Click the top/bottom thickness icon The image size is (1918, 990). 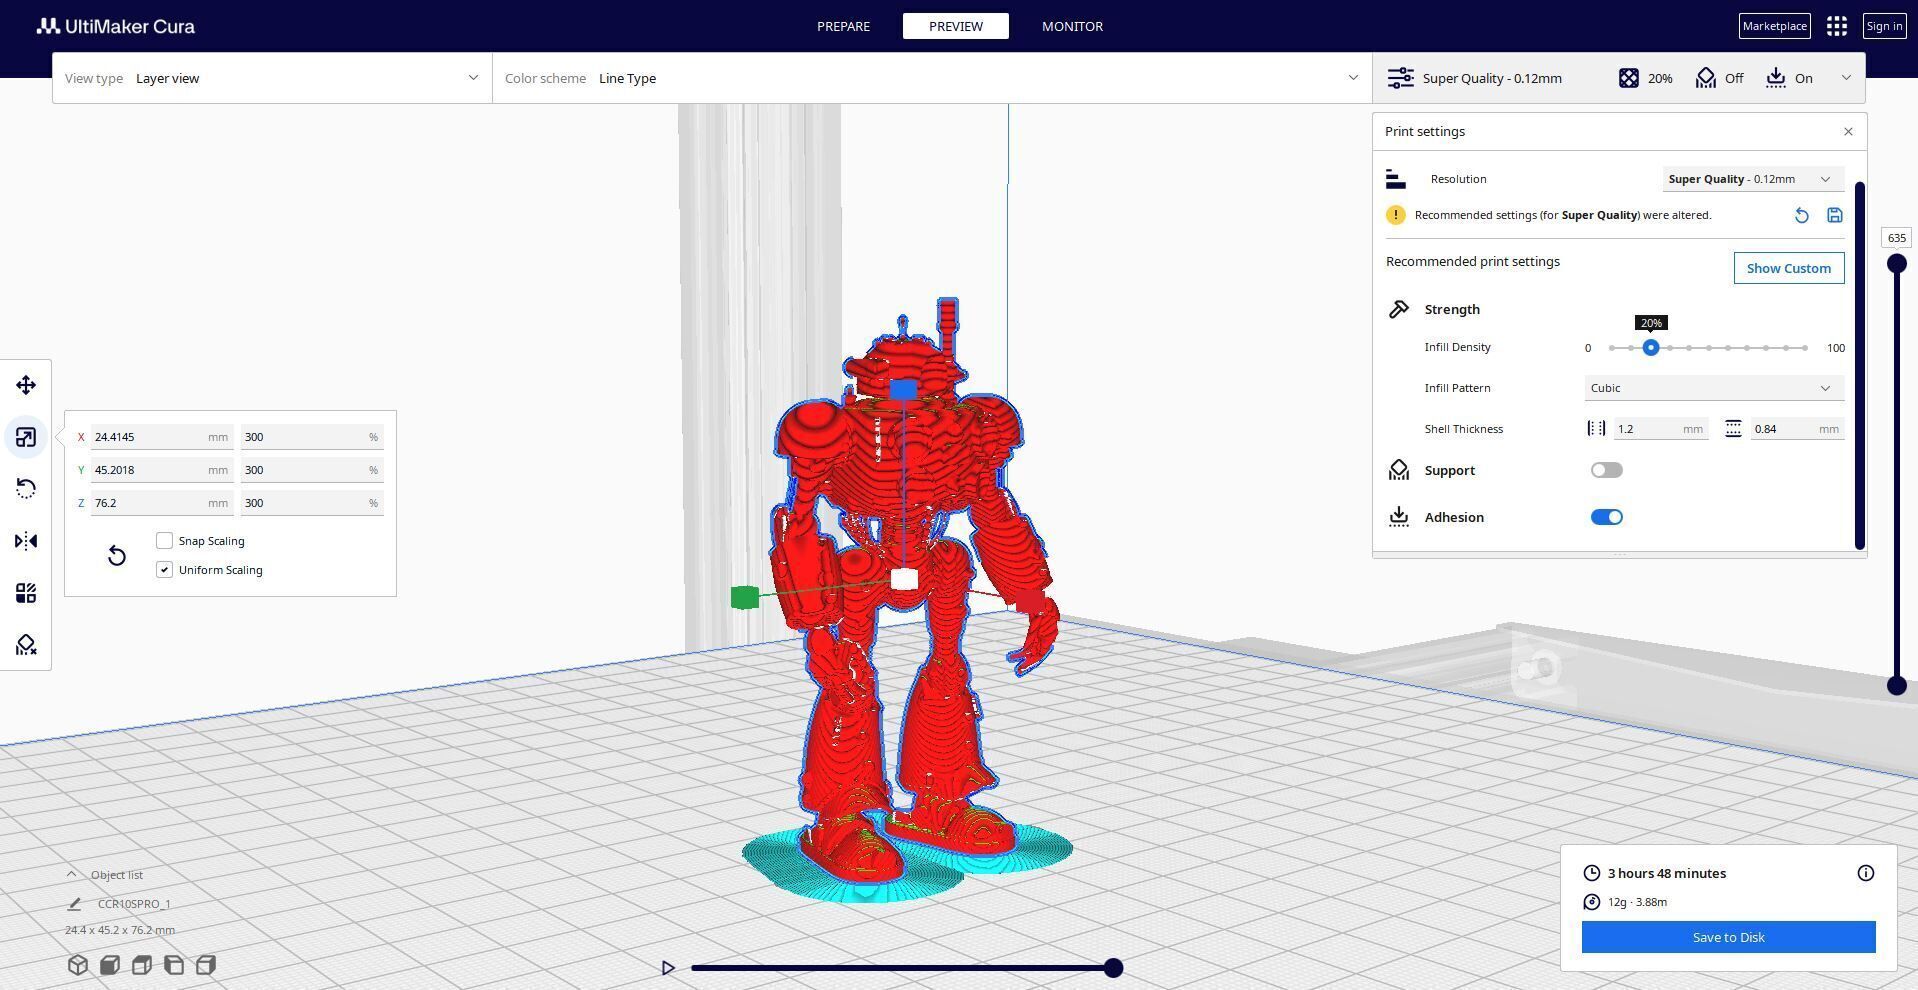coord(1733,429)
